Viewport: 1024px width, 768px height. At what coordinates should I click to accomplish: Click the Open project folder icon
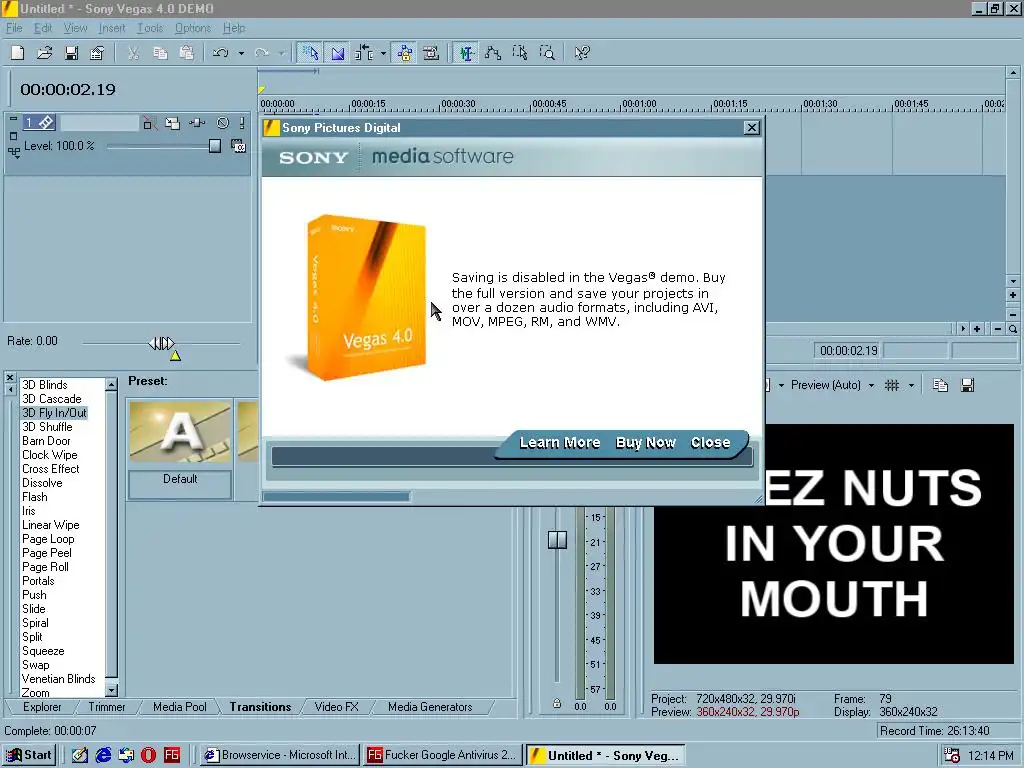pyautogui.click(x=44, y=53)
